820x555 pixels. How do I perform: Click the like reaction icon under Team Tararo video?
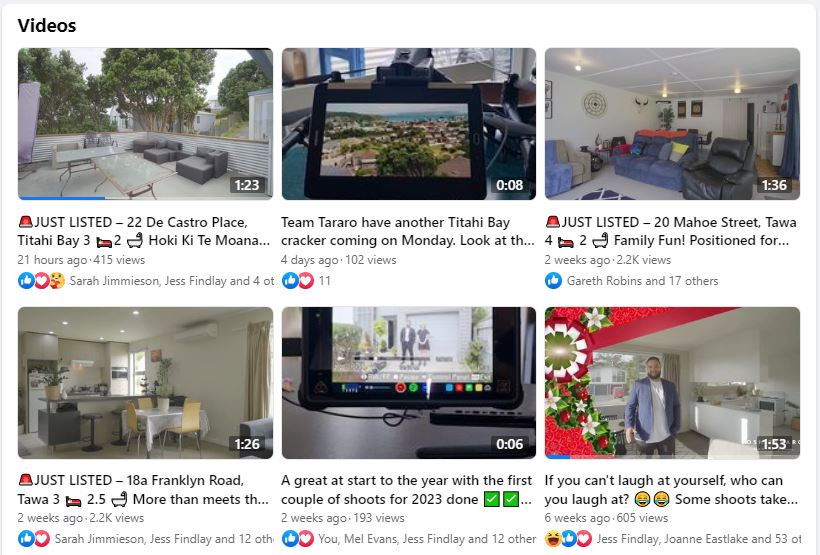click(x=290, y=281)
